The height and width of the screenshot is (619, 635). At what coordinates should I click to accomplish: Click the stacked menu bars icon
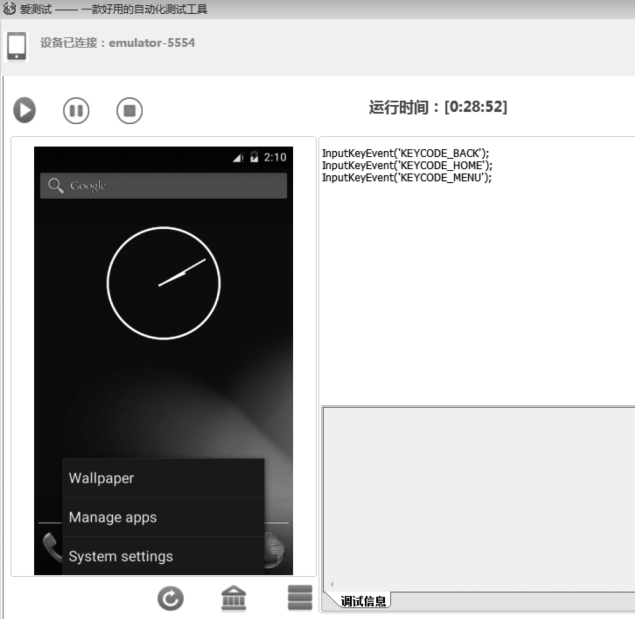(x=300, y=598)
